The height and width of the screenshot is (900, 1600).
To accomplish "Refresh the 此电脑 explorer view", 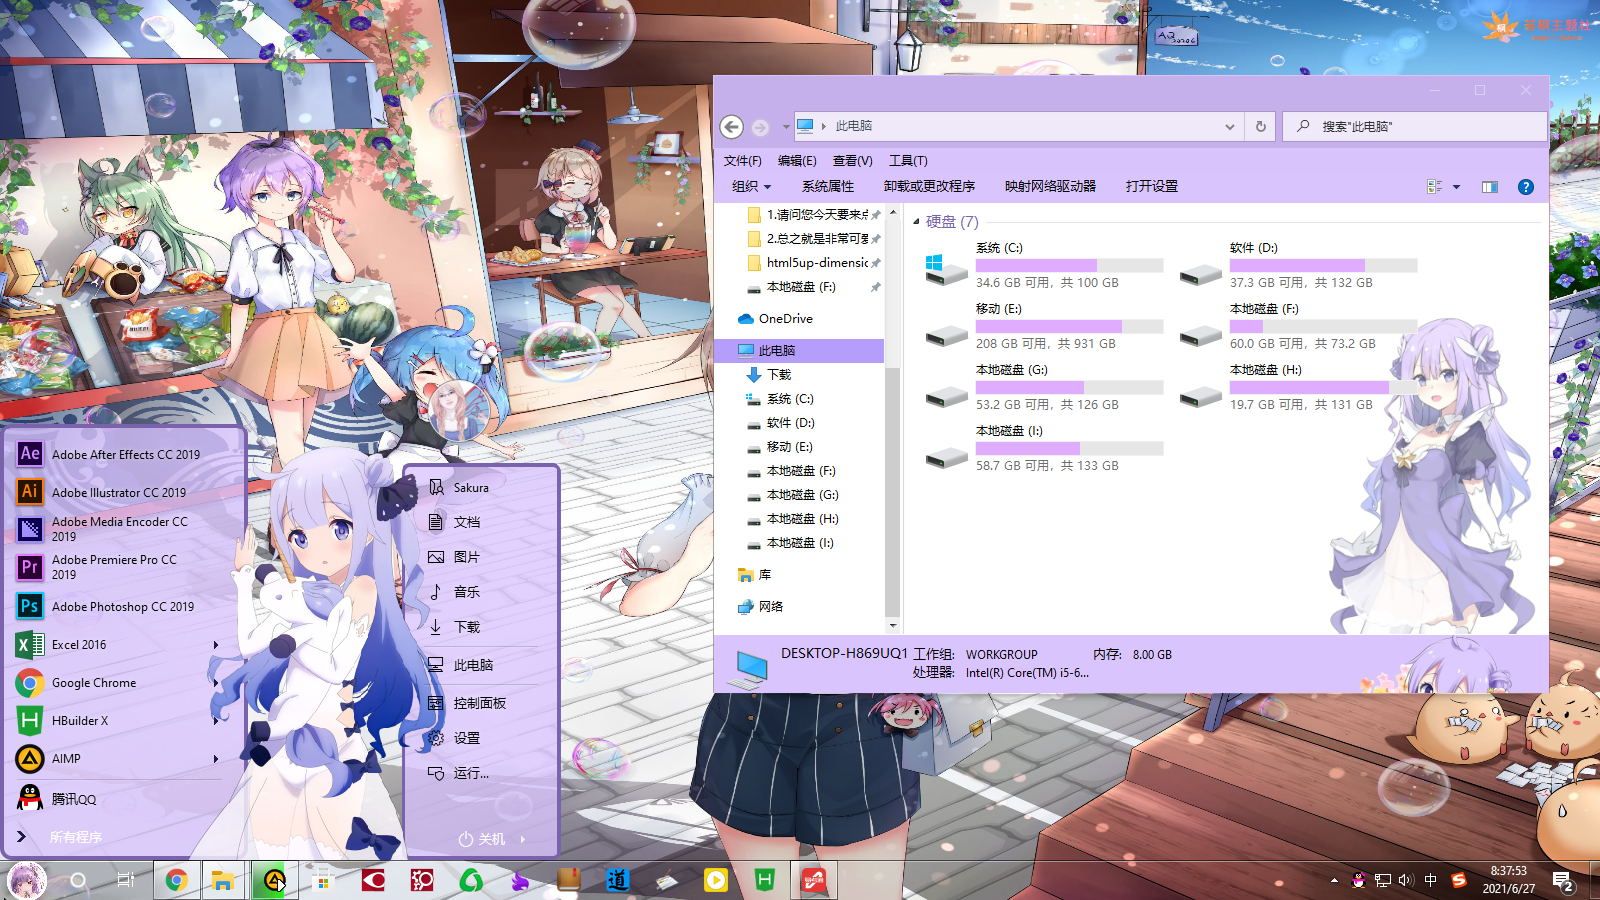I will [x=1260, y=127].
